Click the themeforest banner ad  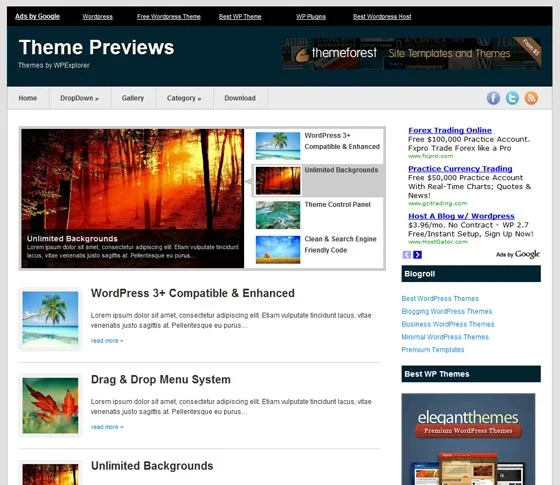(x=411, y=53)
